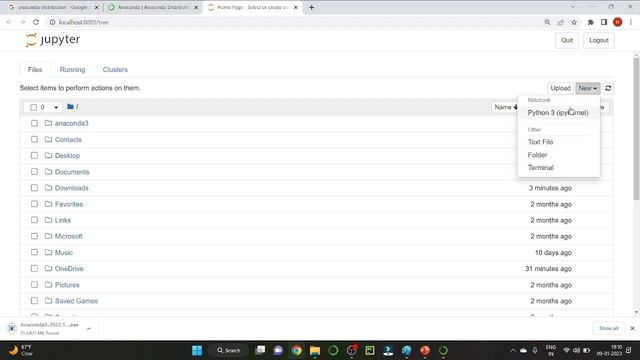Tick the Saved Games folder checkbox
Viewport: 640px width, 360px height.
(34, 300)
